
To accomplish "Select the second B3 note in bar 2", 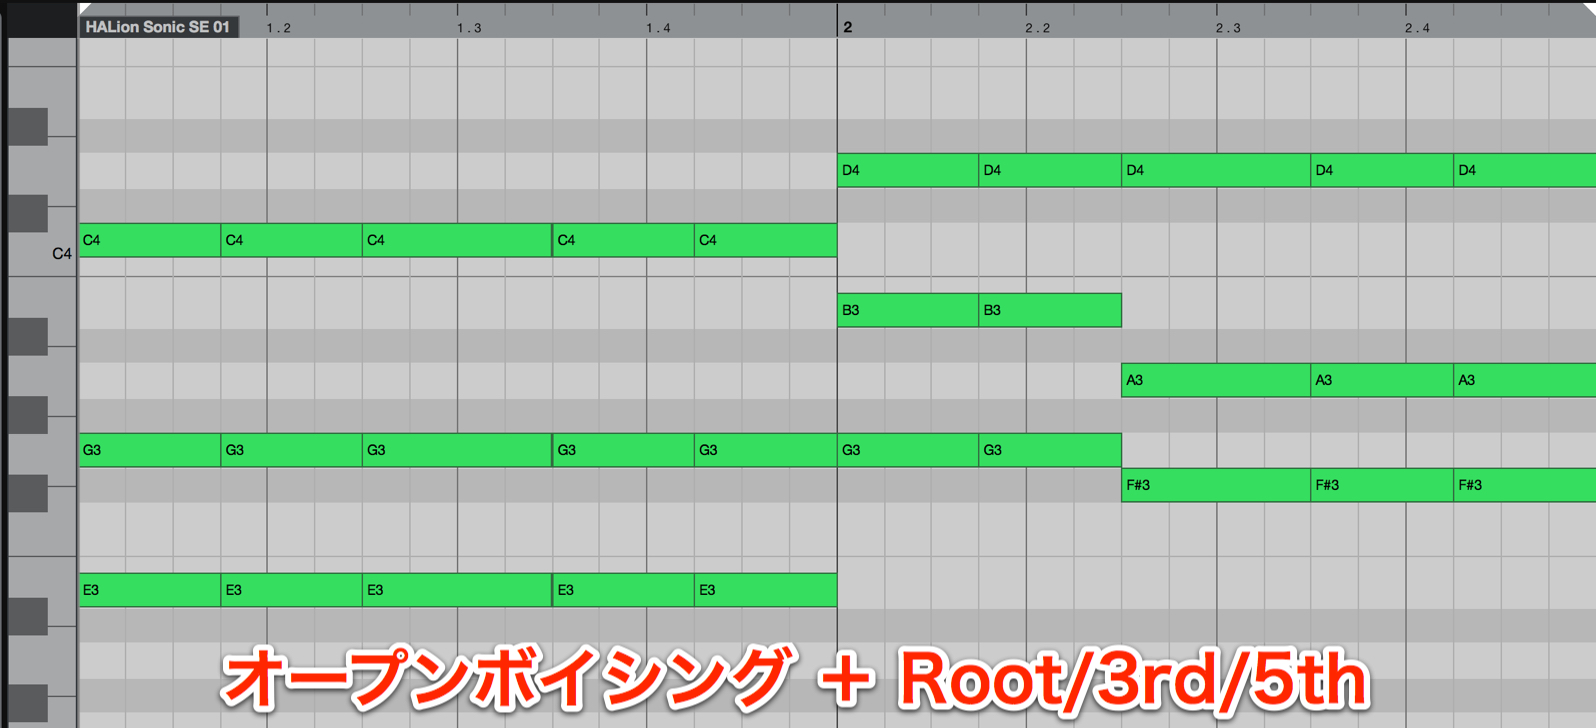I will (1050, 310).
